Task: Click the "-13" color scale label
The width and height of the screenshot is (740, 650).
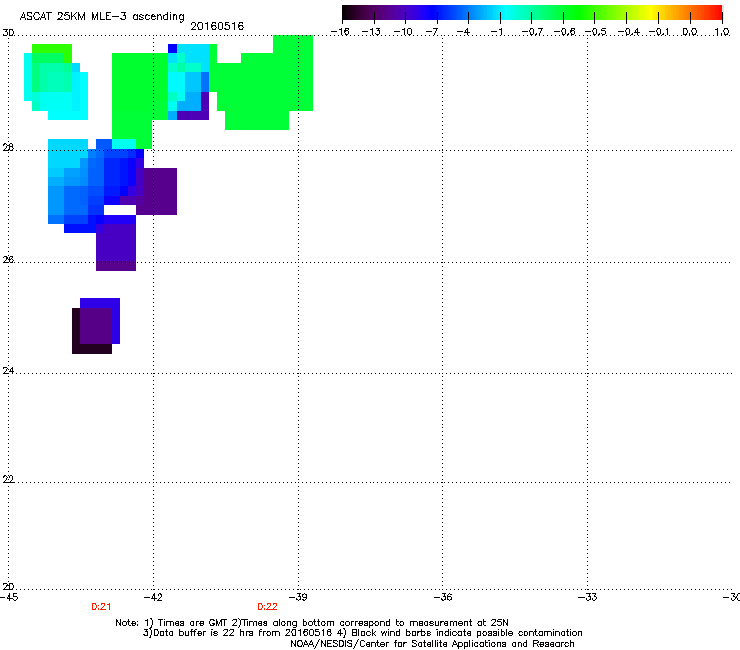Action: (x=371, y=32)
